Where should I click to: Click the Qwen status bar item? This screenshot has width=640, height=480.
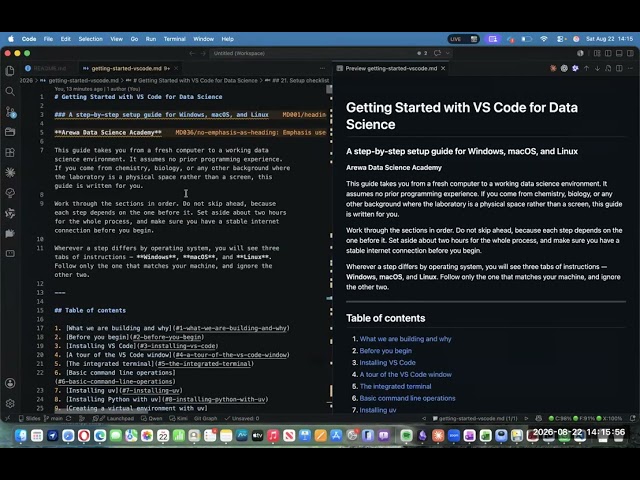click(x=151, y=418)
